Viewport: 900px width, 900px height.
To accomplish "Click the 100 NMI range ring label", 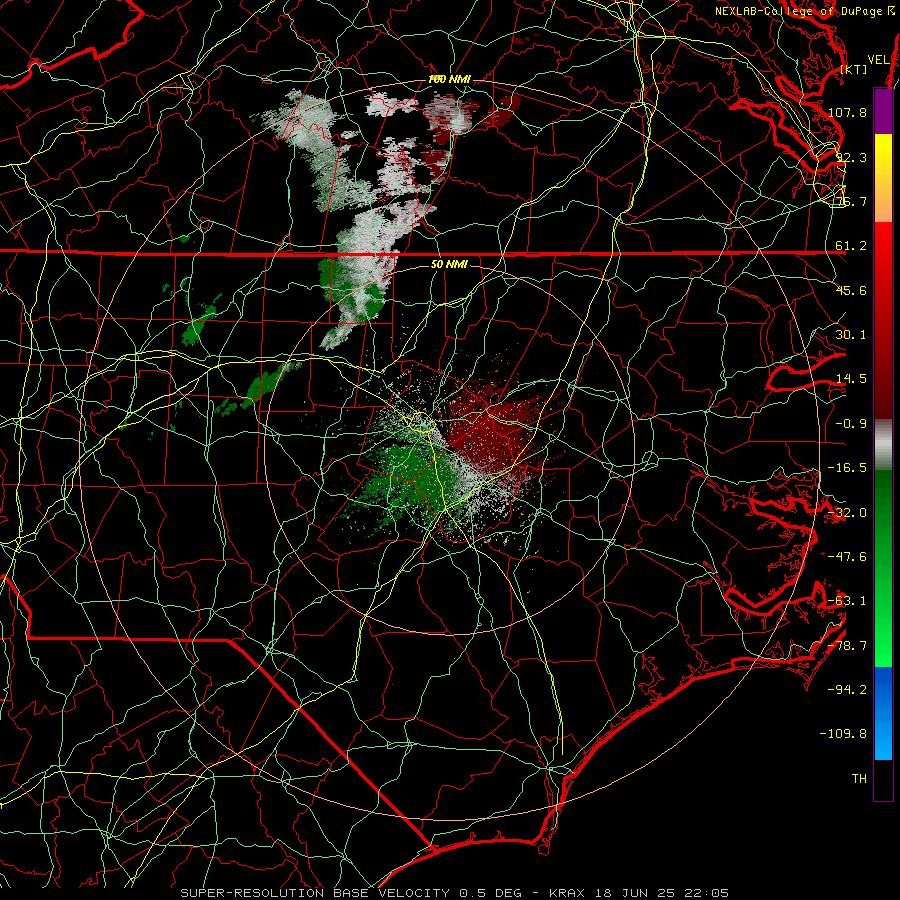I will click(449, 79).
